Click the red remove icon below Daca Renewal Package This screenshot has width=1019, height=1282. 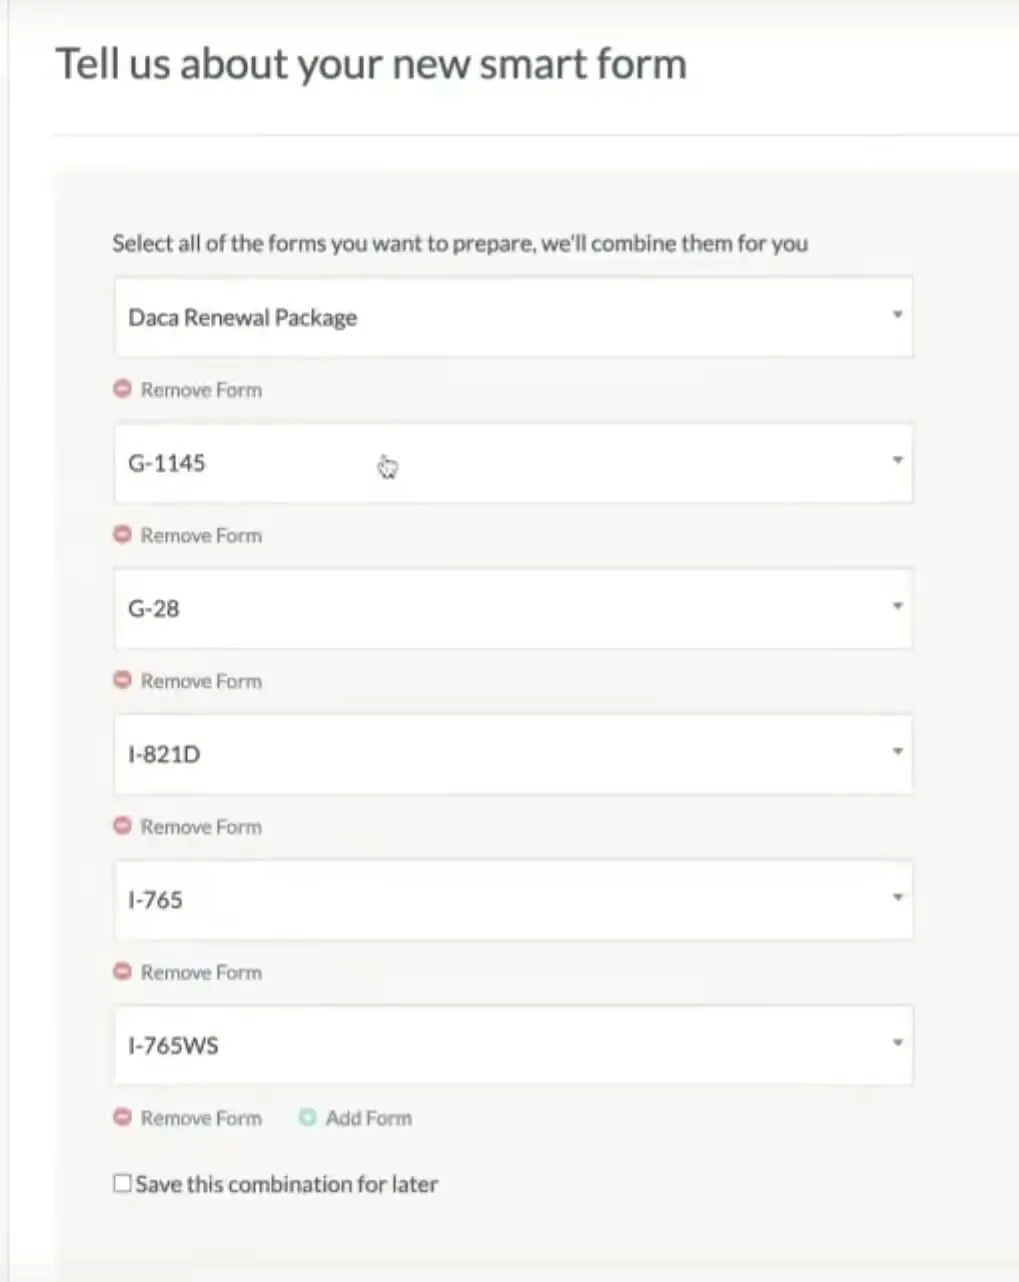122,389
